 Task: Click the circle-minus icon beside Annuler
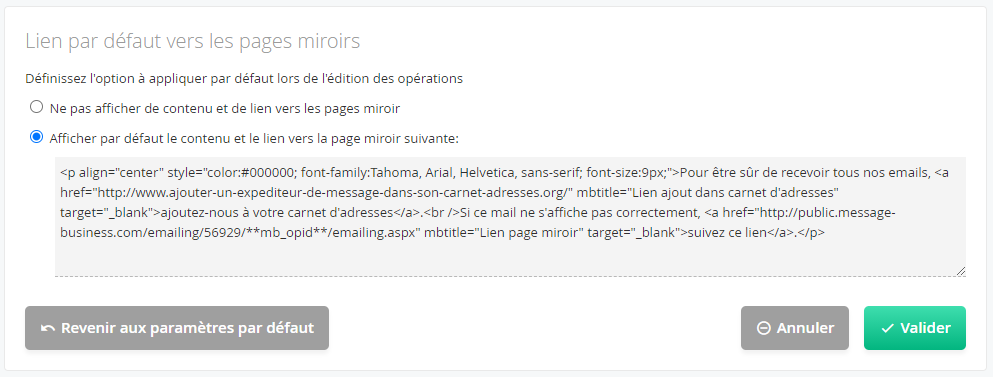[764, 328]
